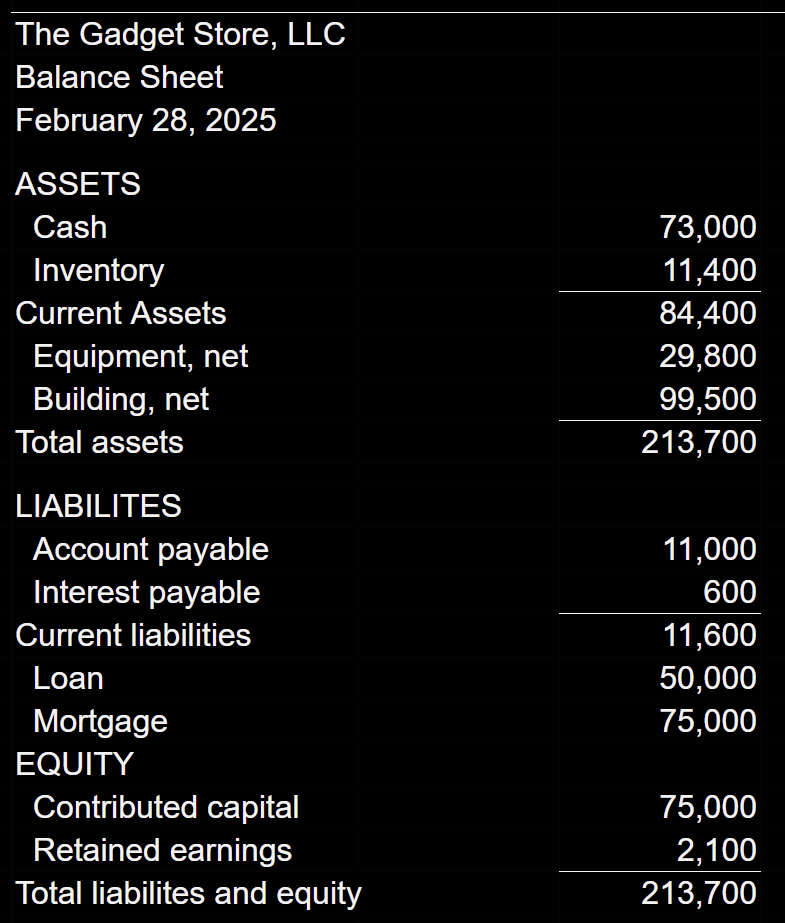
Task: Click the Current liabilities total 11,600
Action: 710,635
